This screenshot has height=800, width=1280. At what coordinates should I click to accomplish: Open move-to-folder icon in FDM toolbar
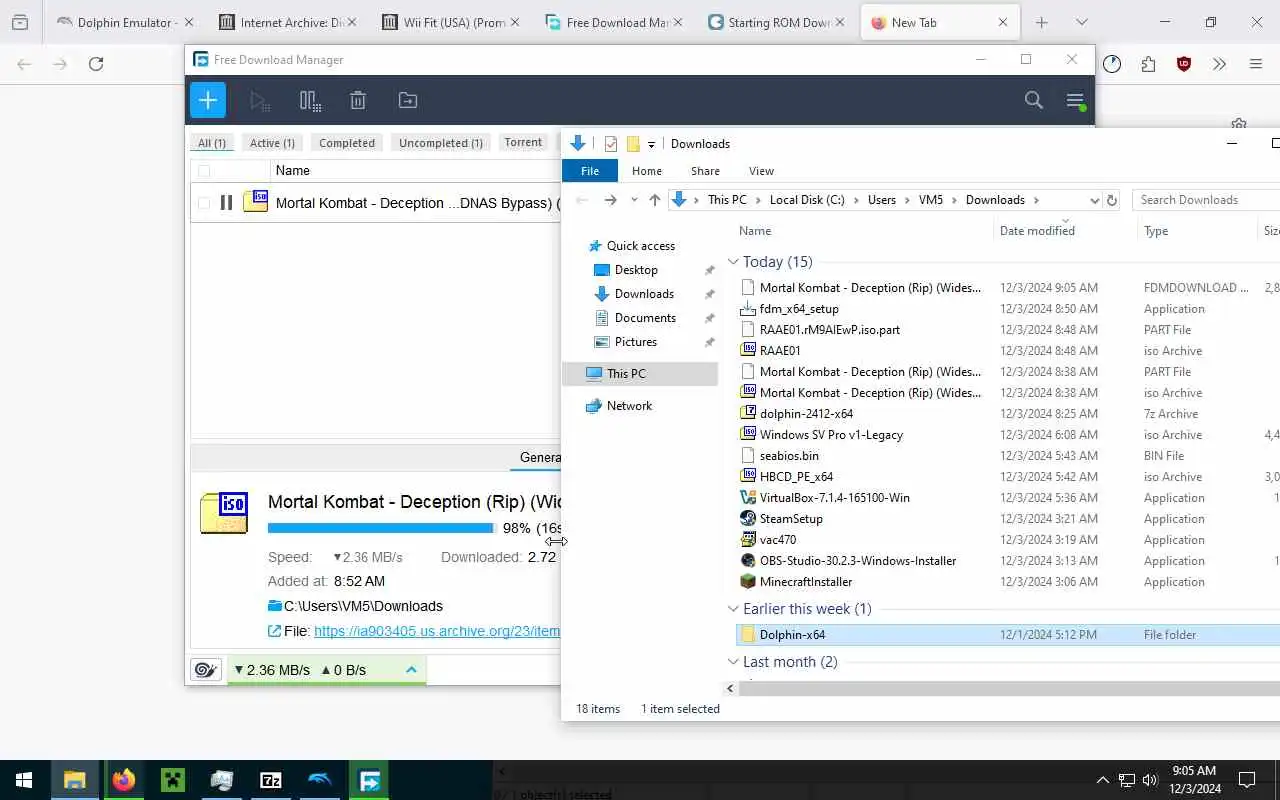(408, 100)
